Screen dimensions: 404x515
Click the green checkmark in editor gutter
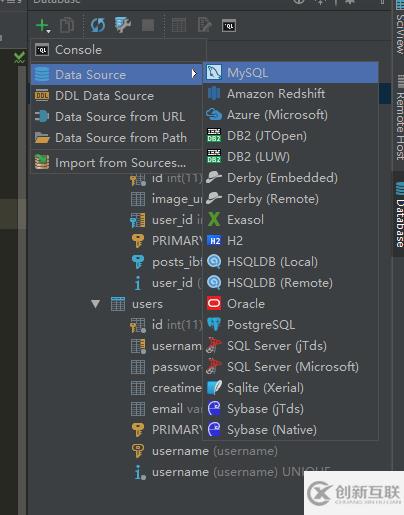(19, 57)
